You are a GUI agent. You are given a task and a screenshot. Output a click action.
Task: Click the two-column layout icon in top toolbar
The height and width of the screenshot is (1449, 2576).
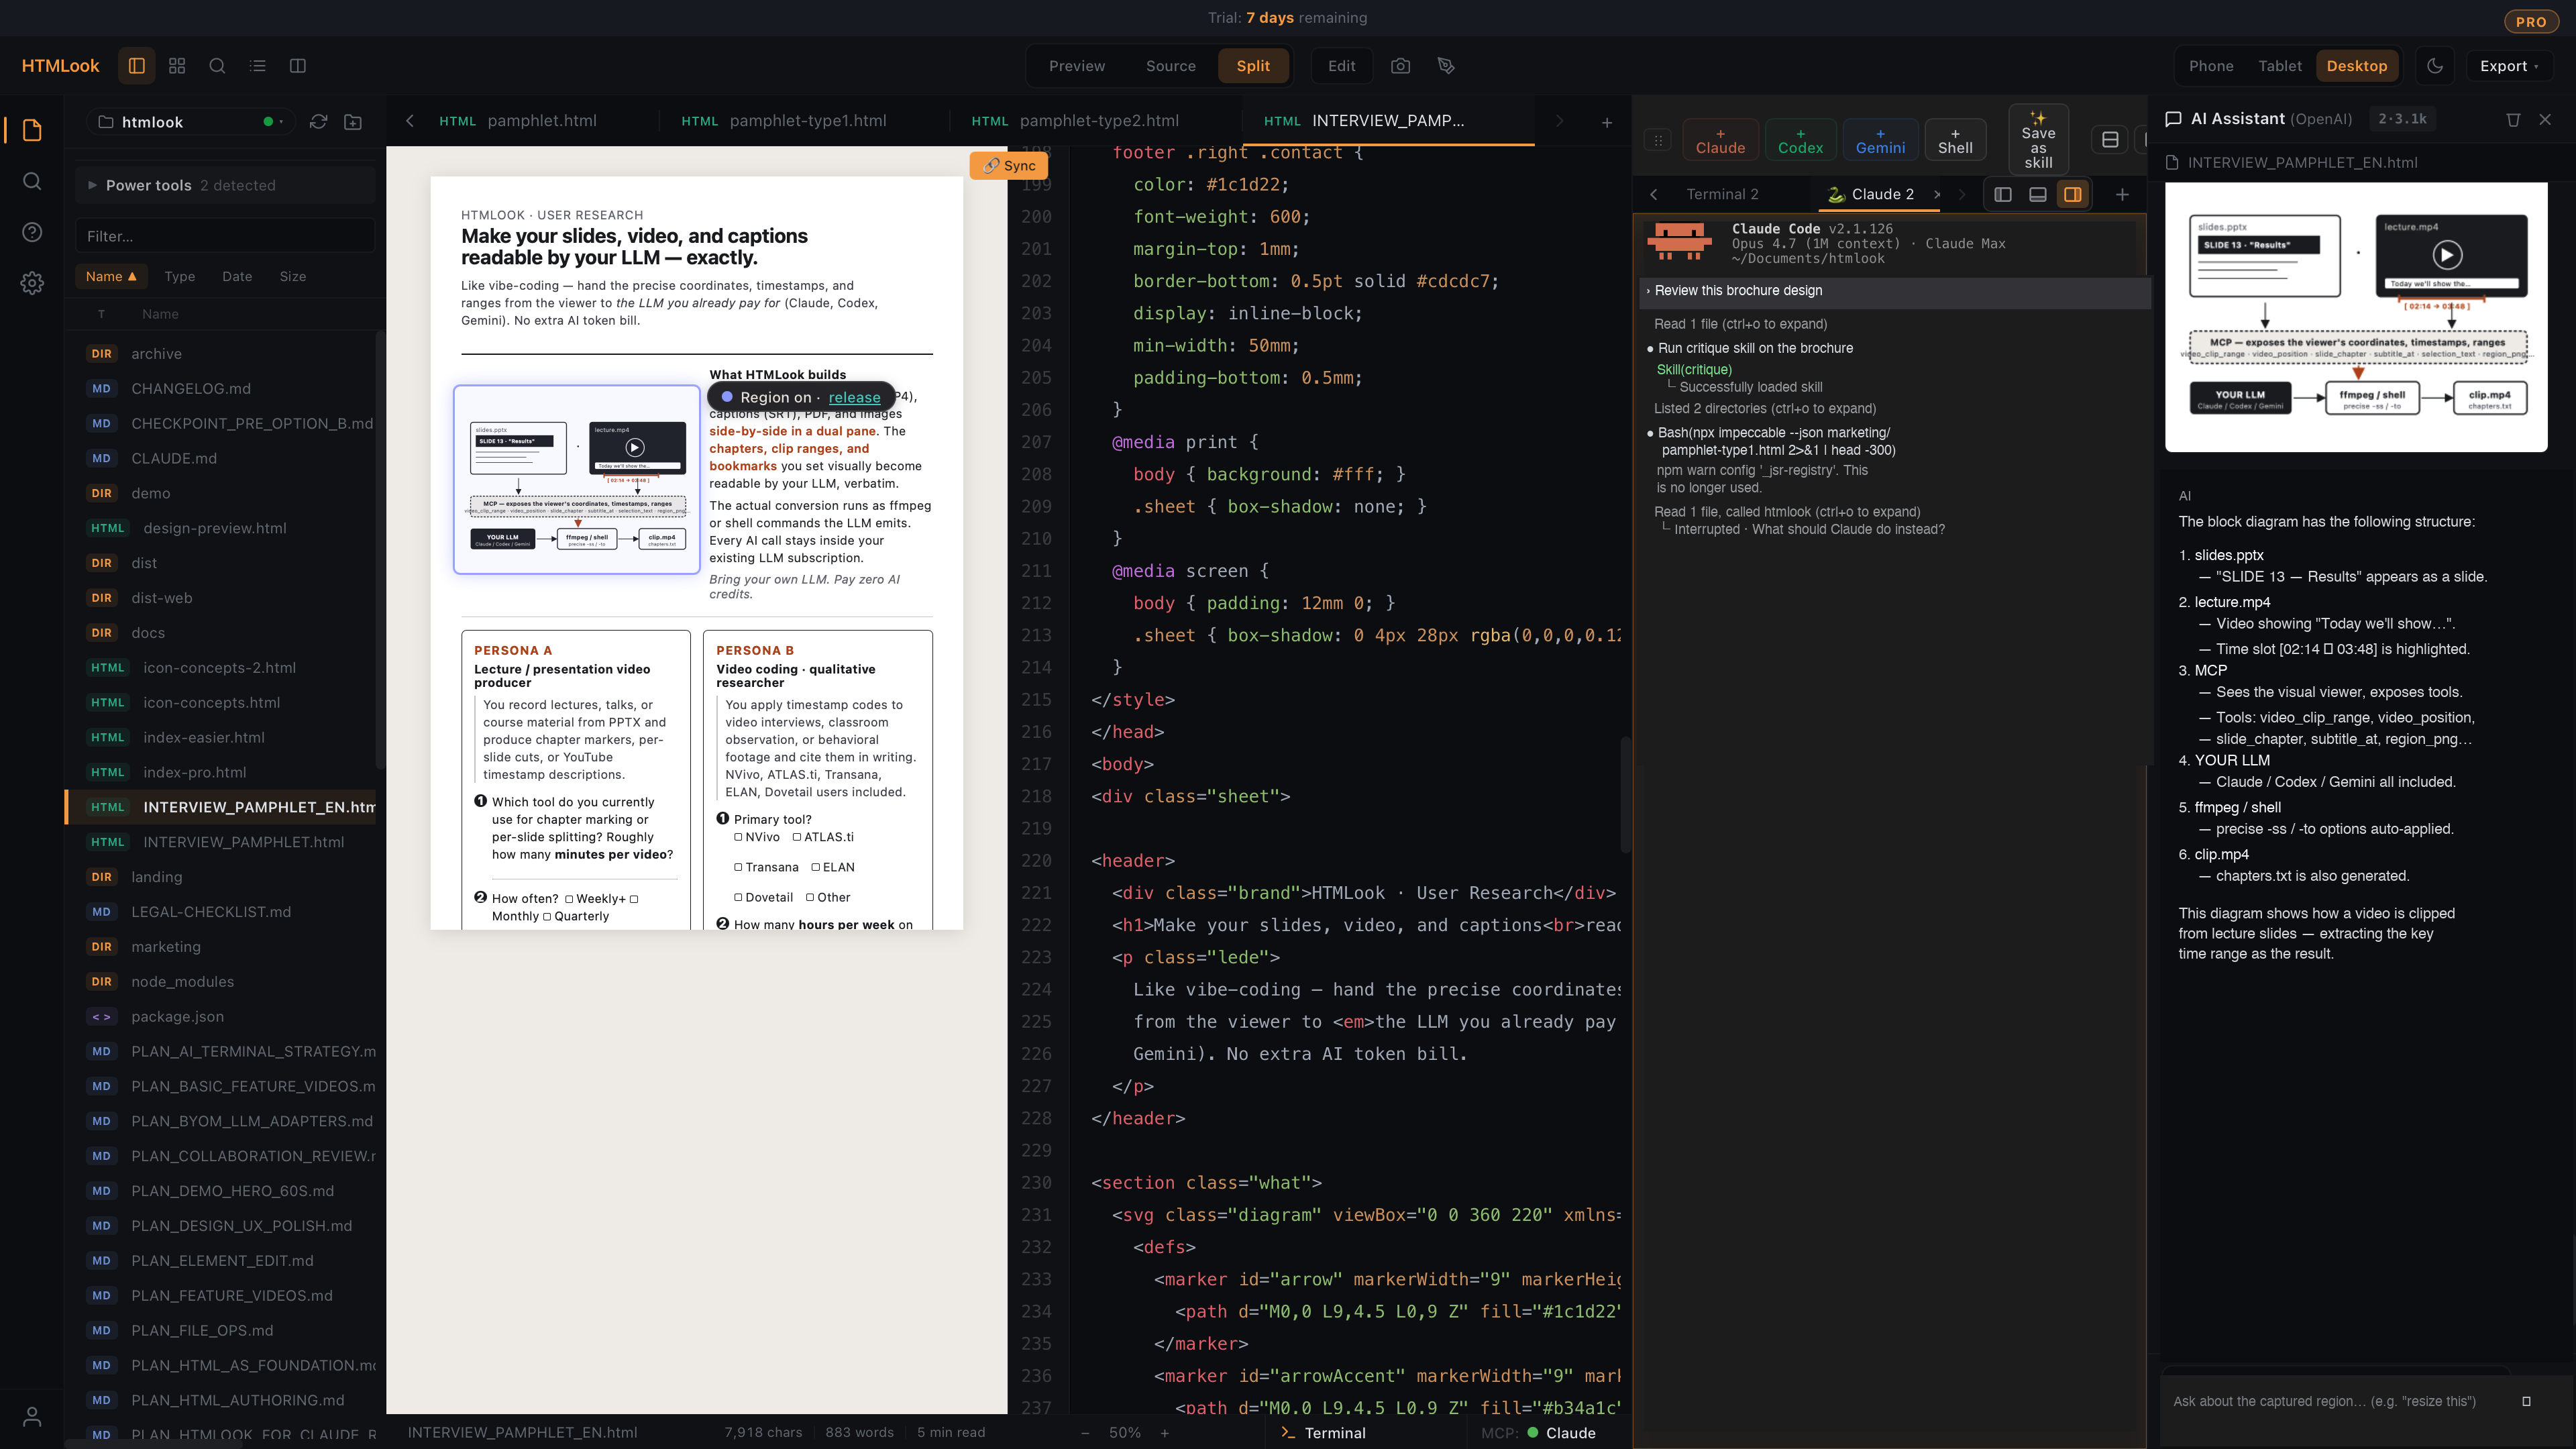coord(297,66)
